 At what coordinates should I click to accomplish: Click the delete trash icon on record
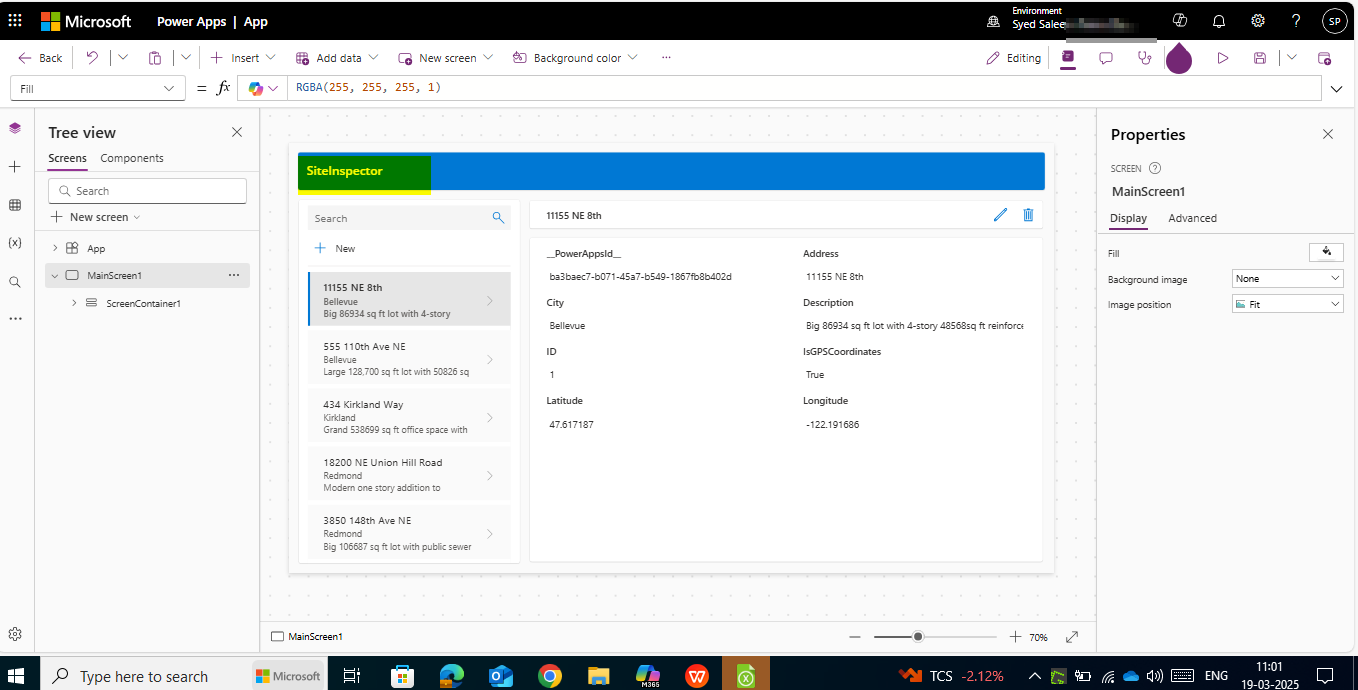(x=1028, y=215)
